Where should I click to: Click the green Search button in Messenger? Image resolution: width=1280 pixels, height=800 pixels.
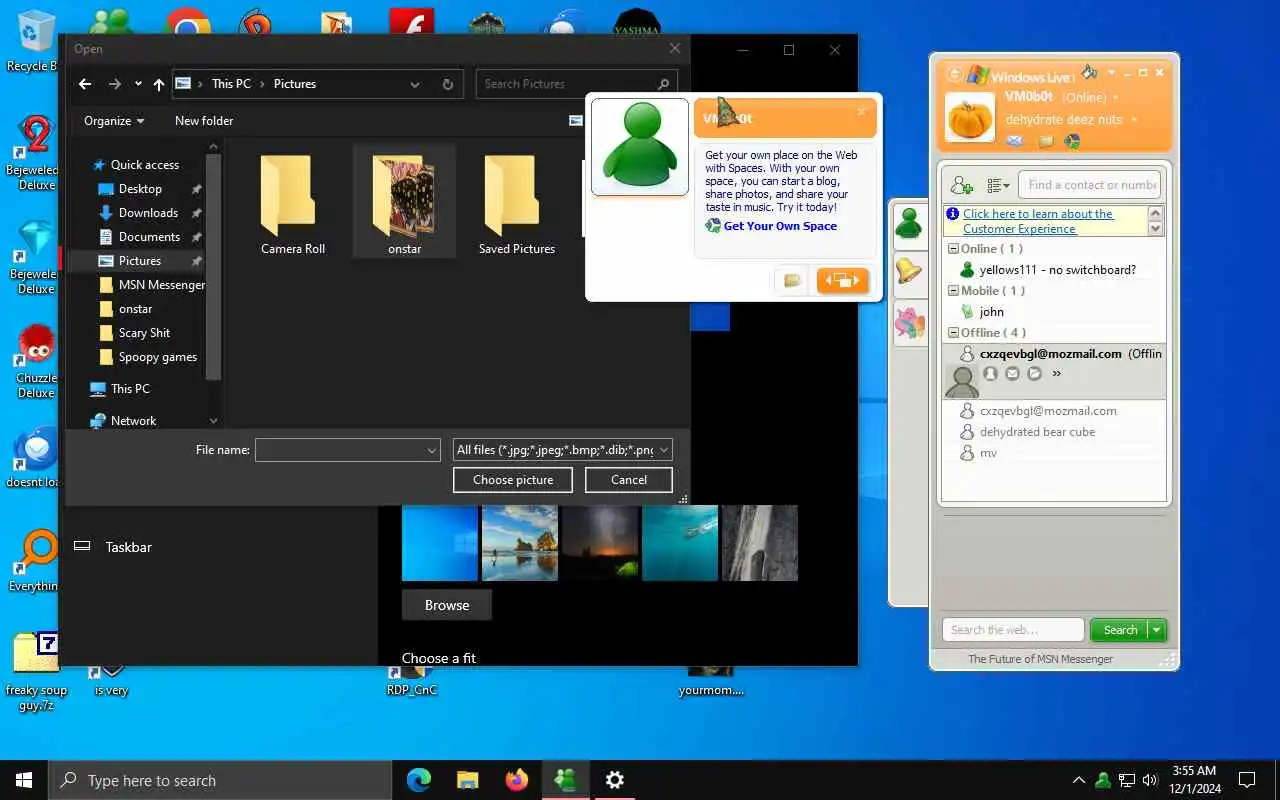coord(1119,630)
